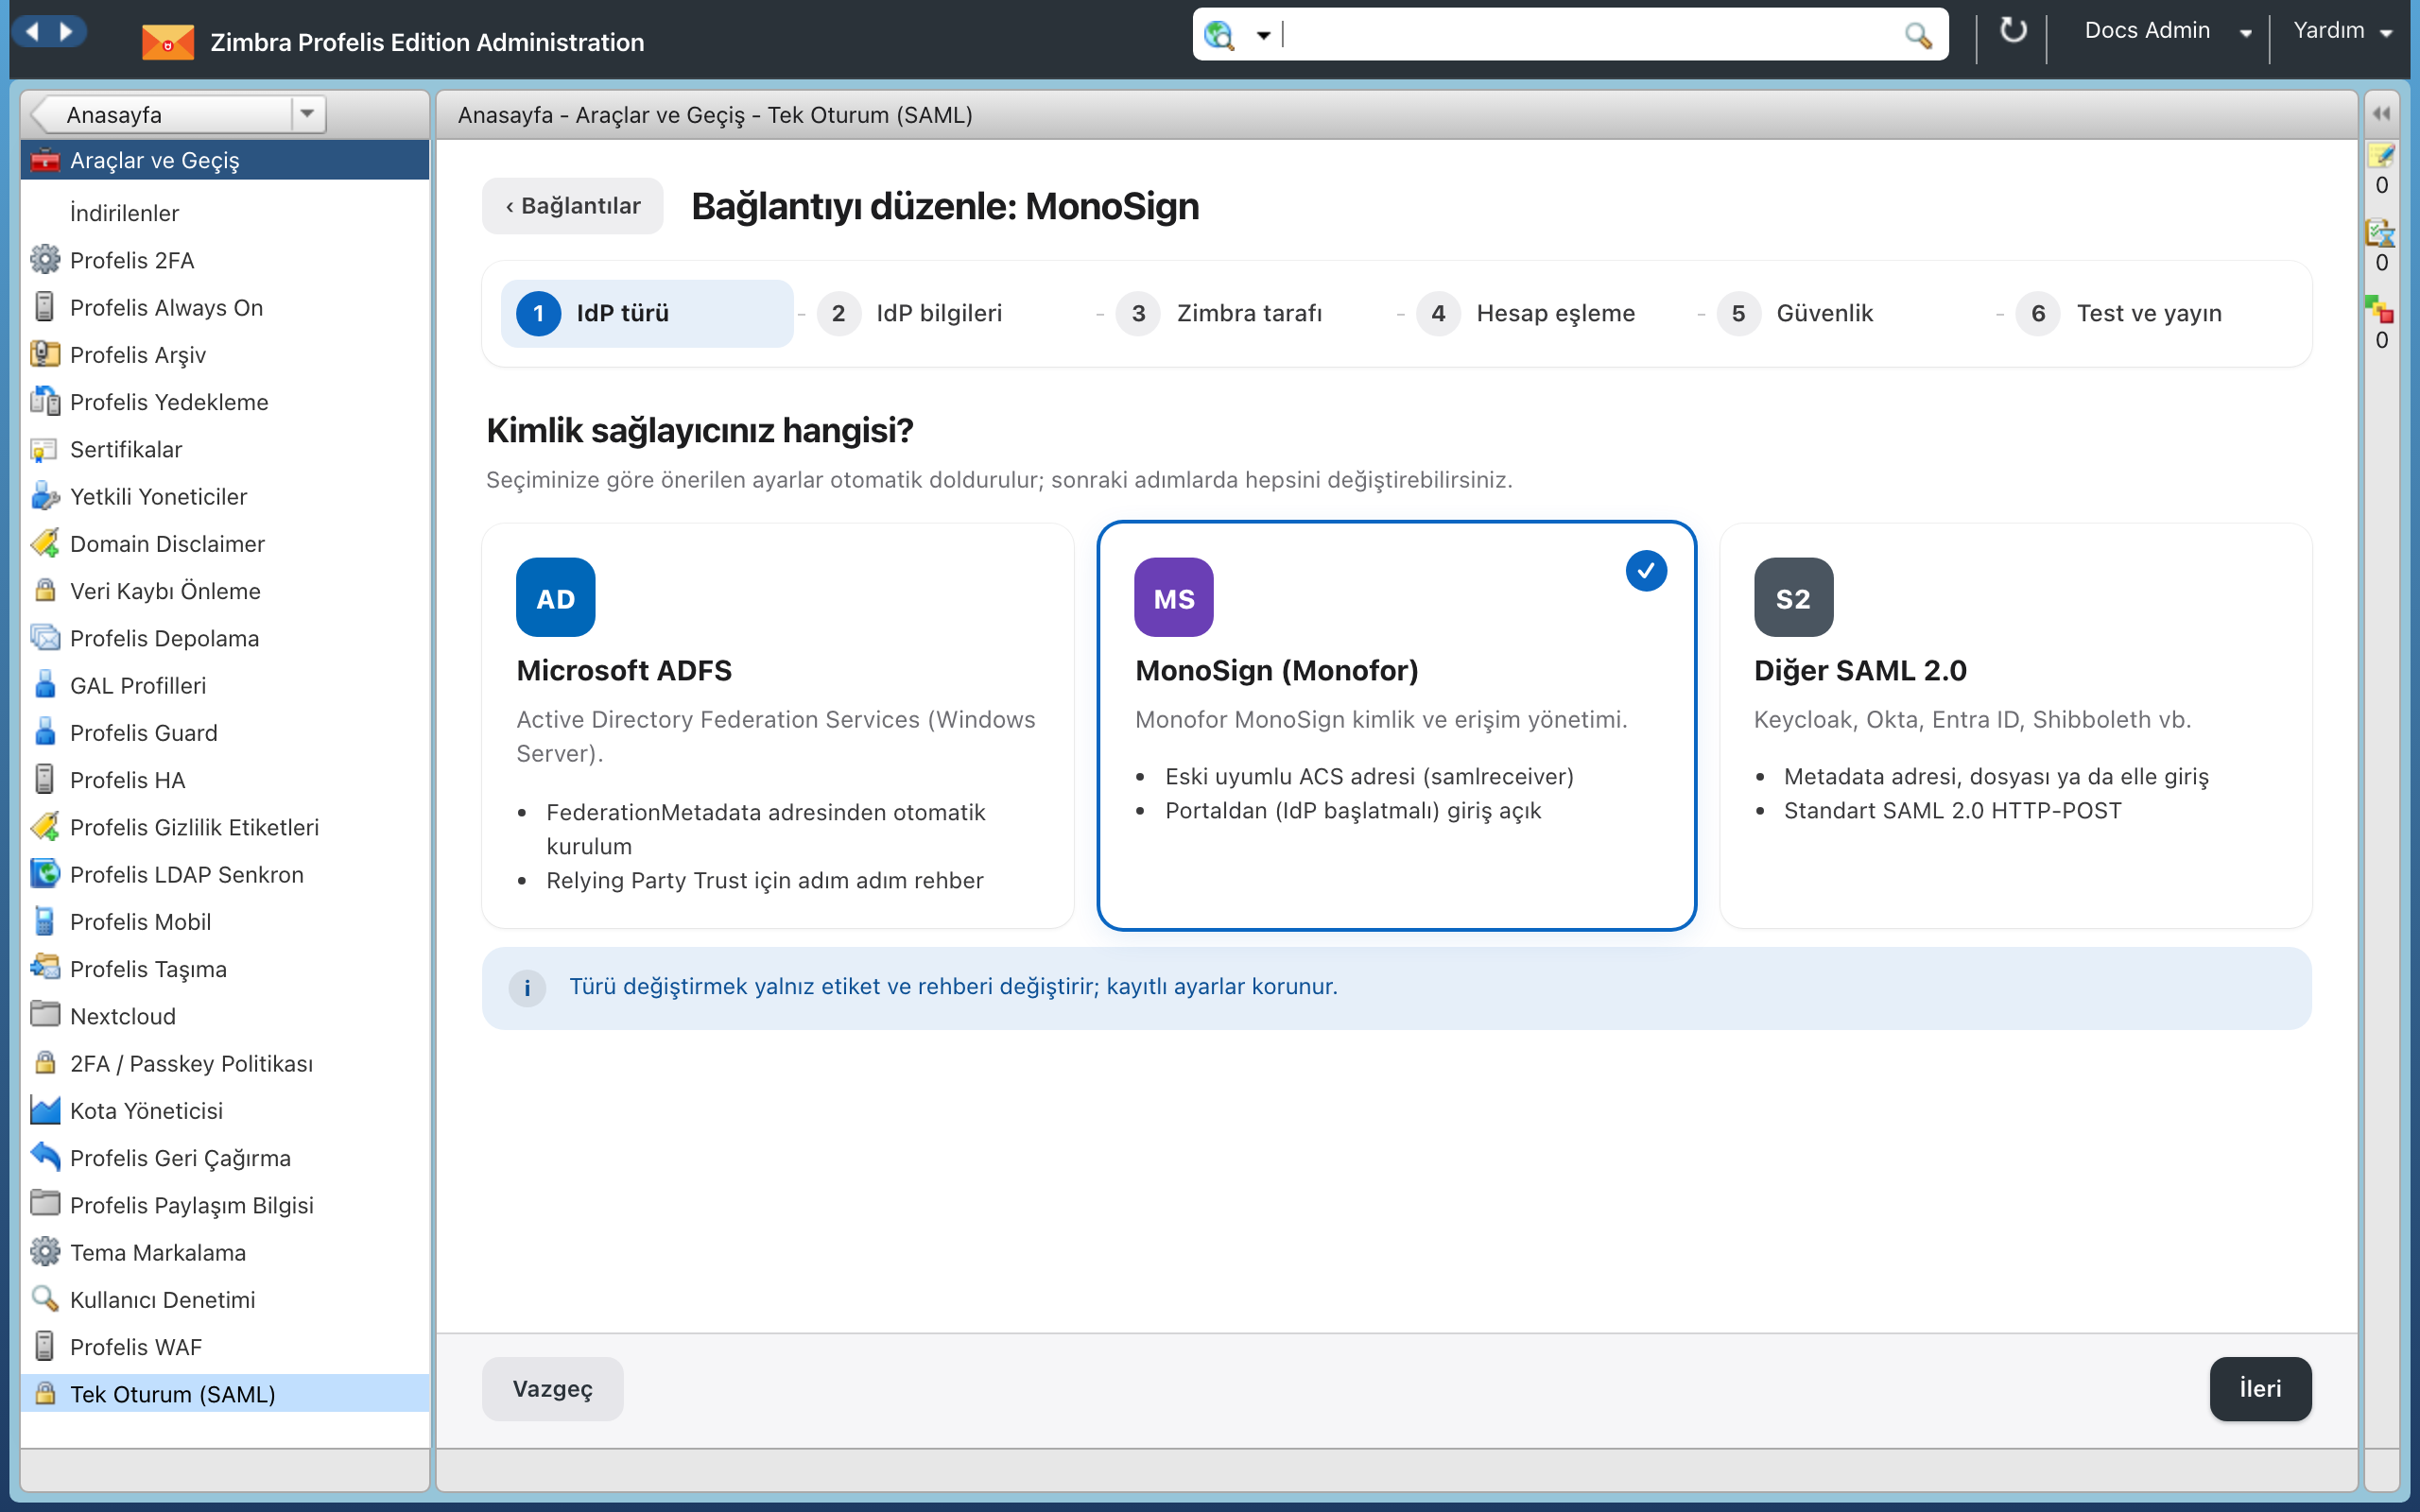Click the İleri next button
Viewport: 2420px width, 1512px height.
tap(2260, 1388)
